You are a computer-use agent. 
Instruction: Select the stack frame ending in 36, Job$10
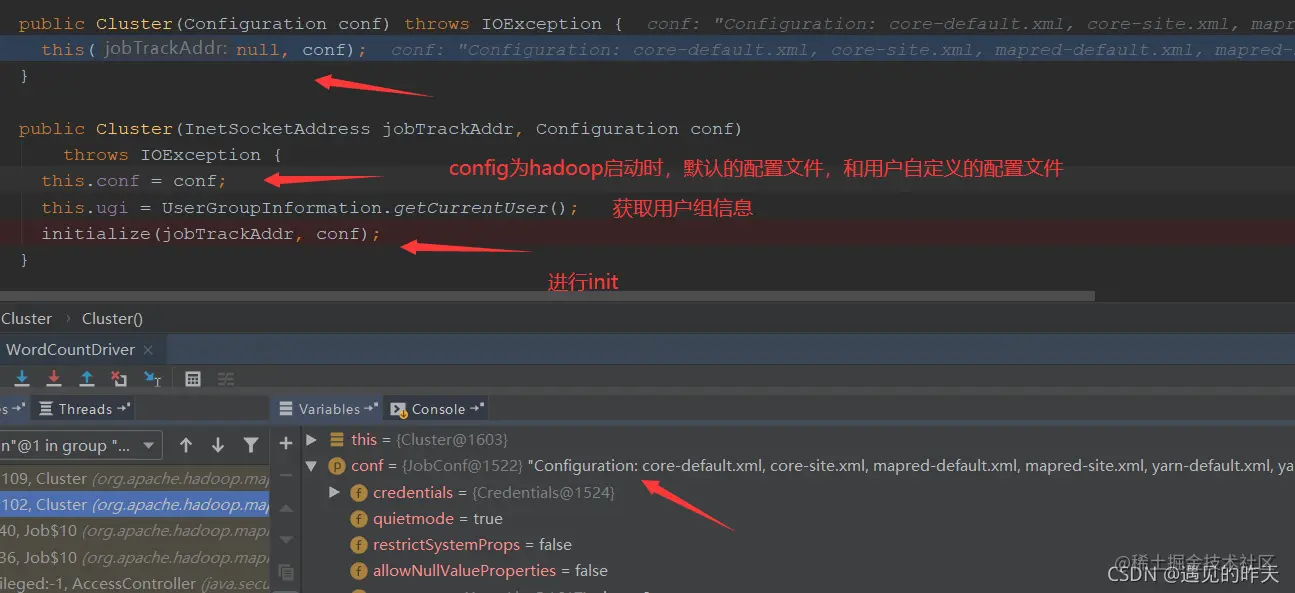(x=135, y=557)
